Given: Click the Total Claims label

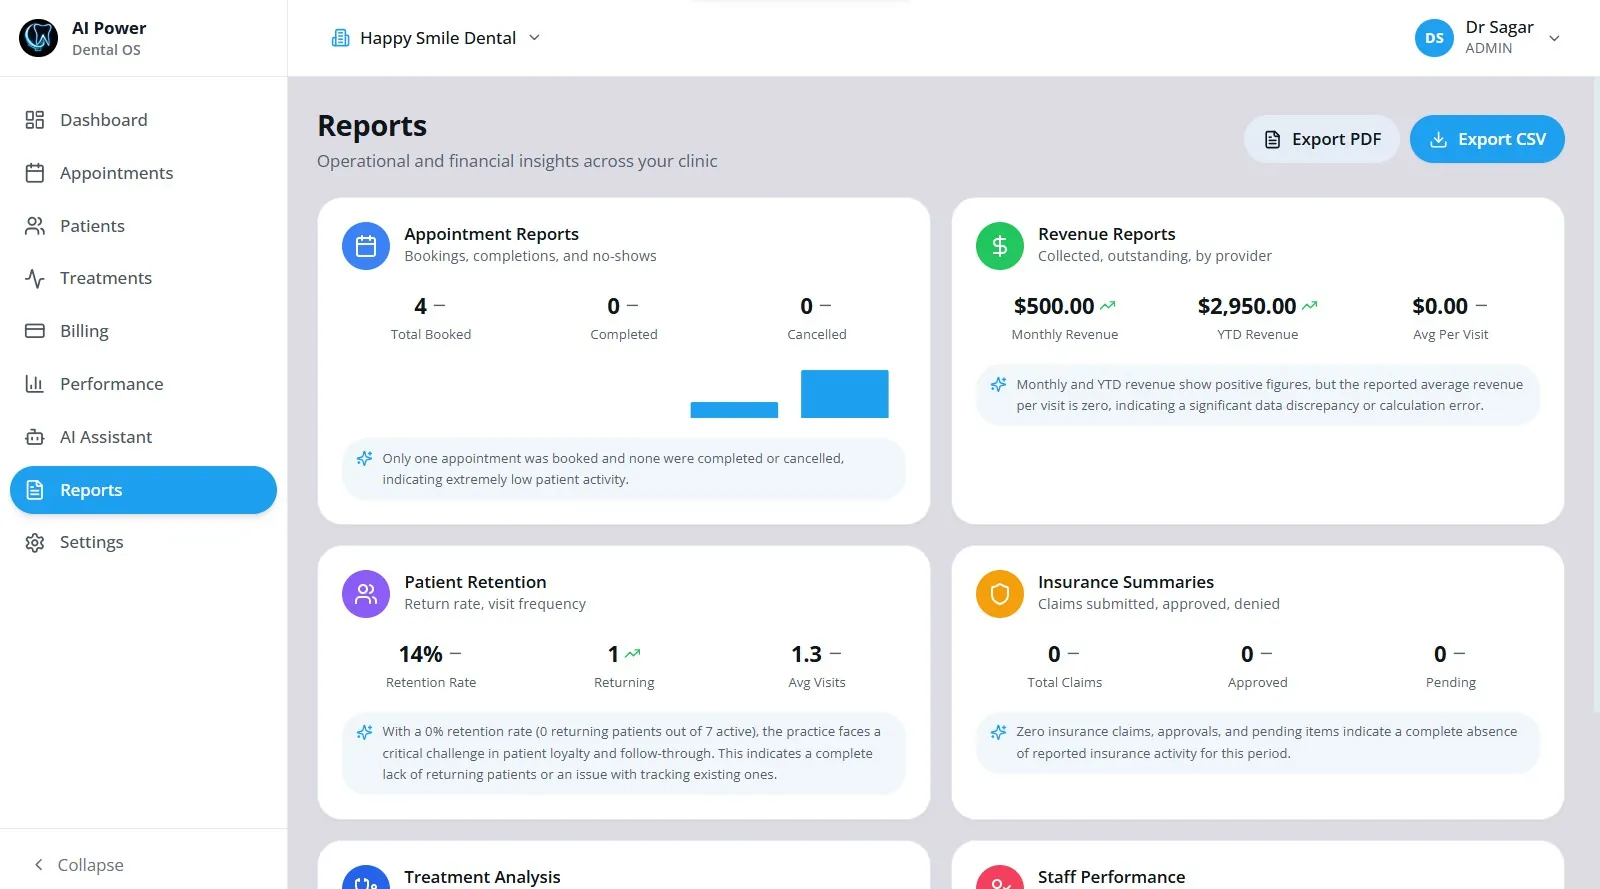Looking at the screenshot, I should [1065, 682].
